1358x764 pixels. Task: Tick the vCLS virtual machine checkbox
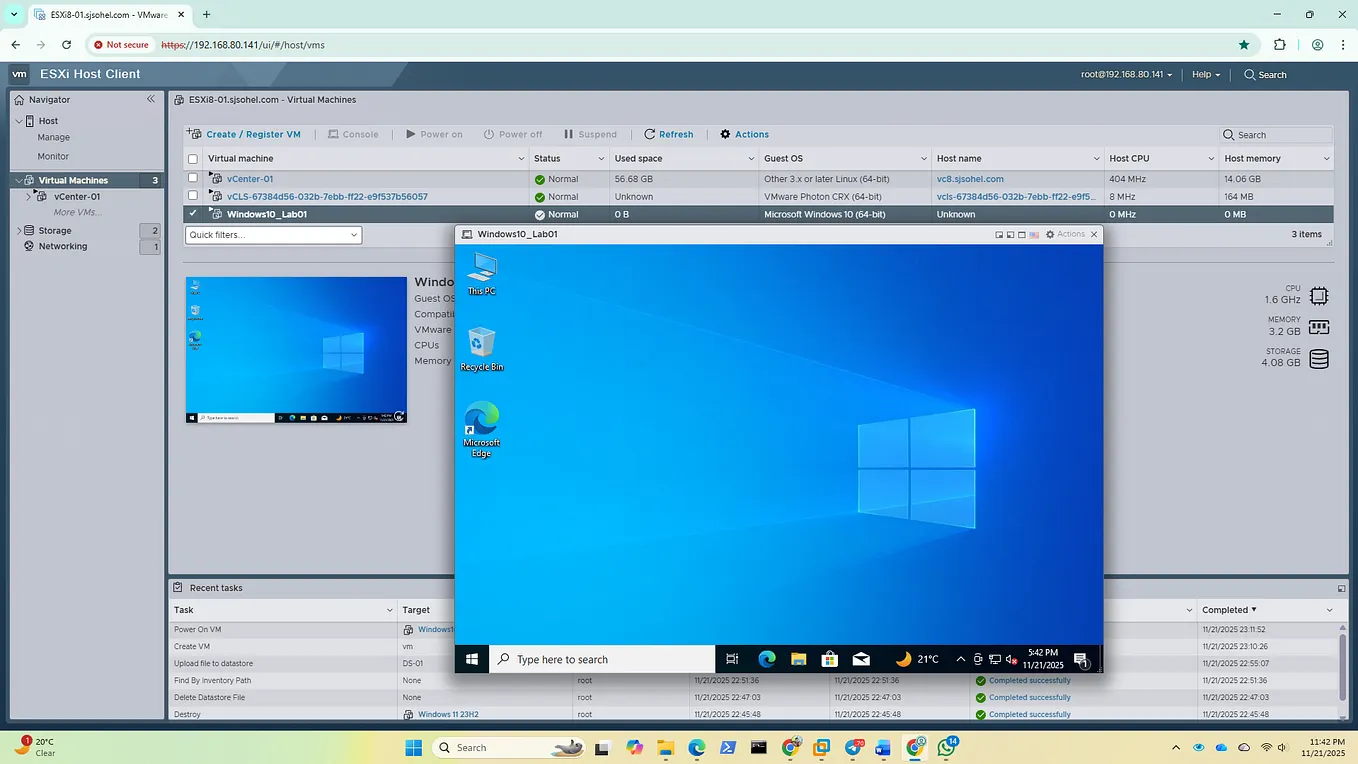coord(193,195)
